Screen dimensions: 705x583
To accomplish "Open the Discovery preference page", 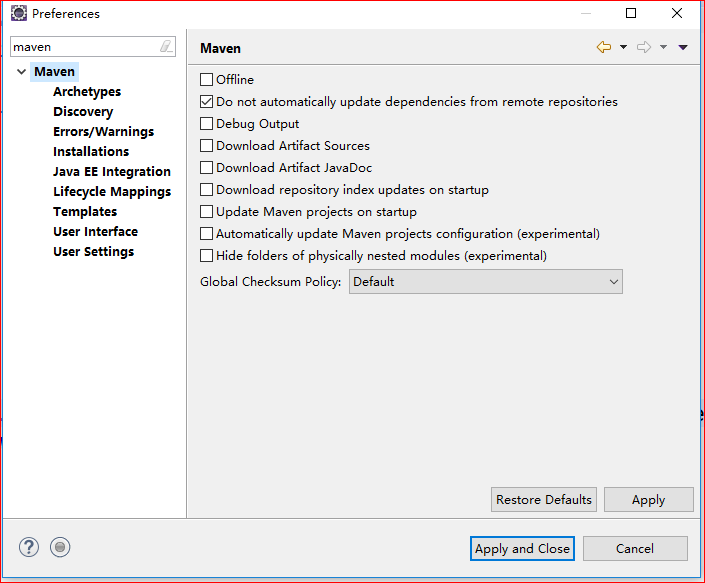I will (x=83, y=111).
